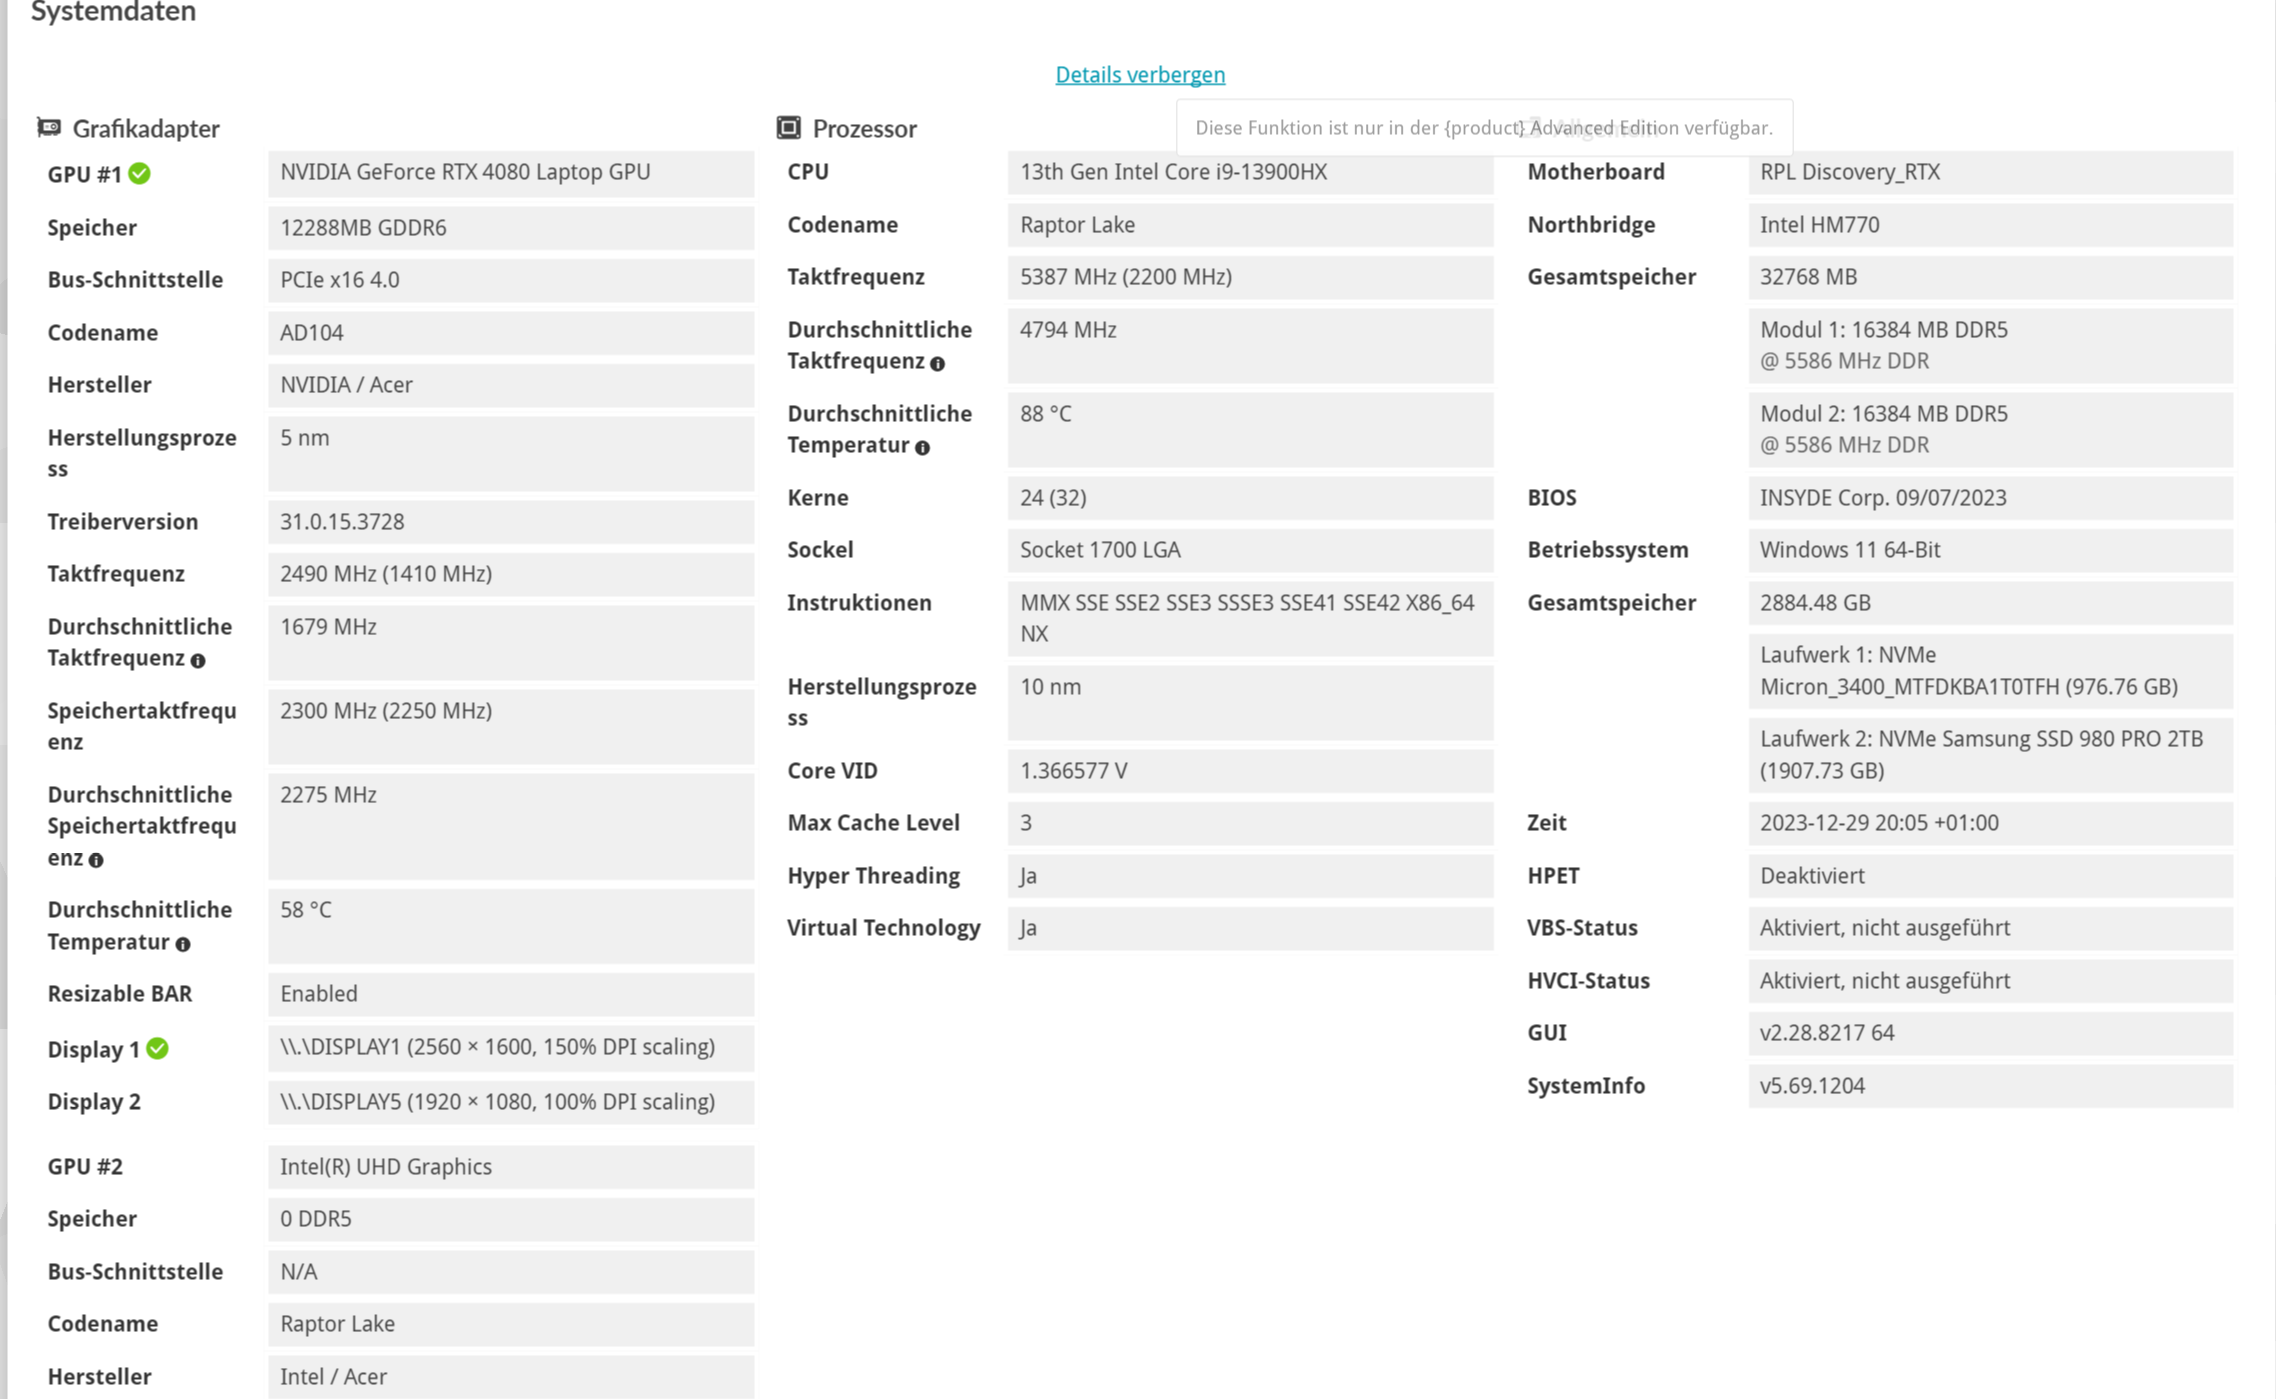Viewport: 2276px width, 1399px height.
Task: Click the Treiberversion value 31.0.15.3728
Action: (510, 521)
